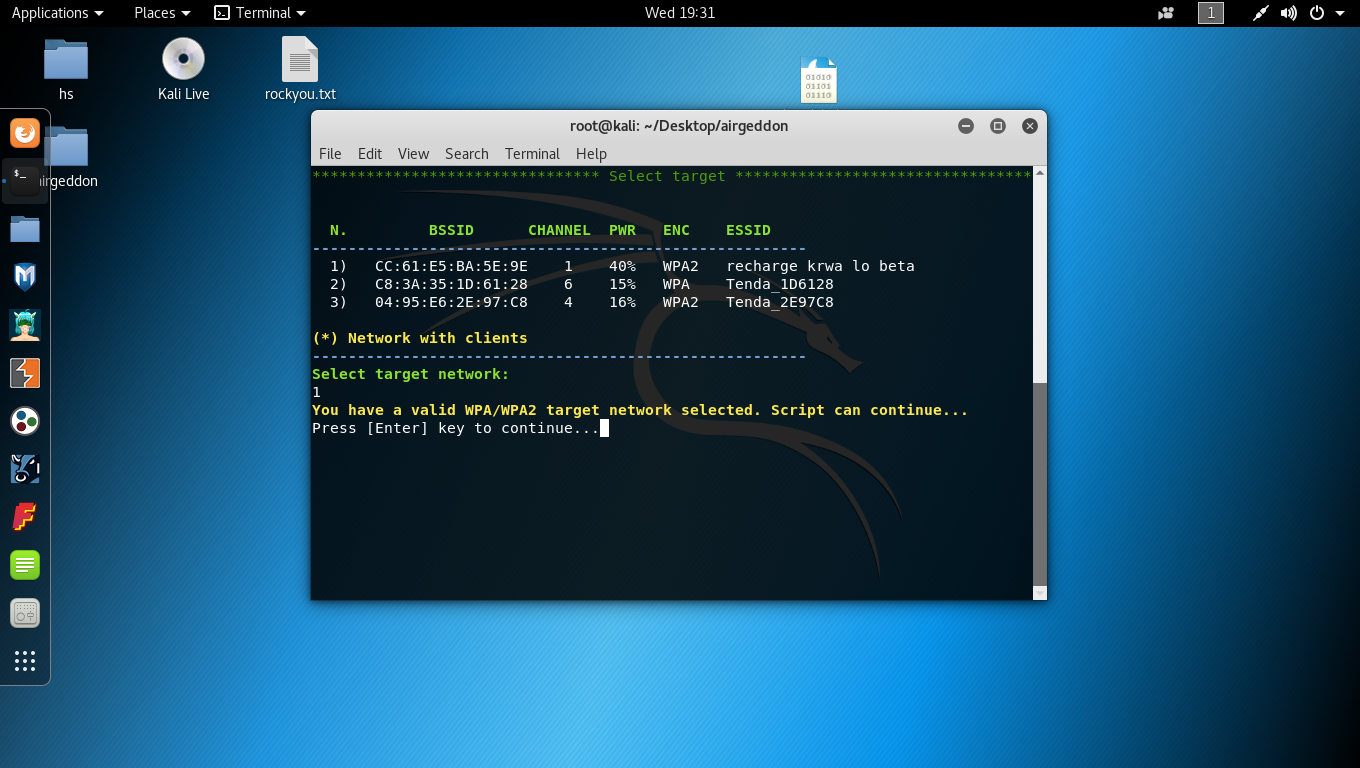1360x768 pixels.
Task: Click the ESSID recharge krwa lo beta
Action: pos(820,266)
